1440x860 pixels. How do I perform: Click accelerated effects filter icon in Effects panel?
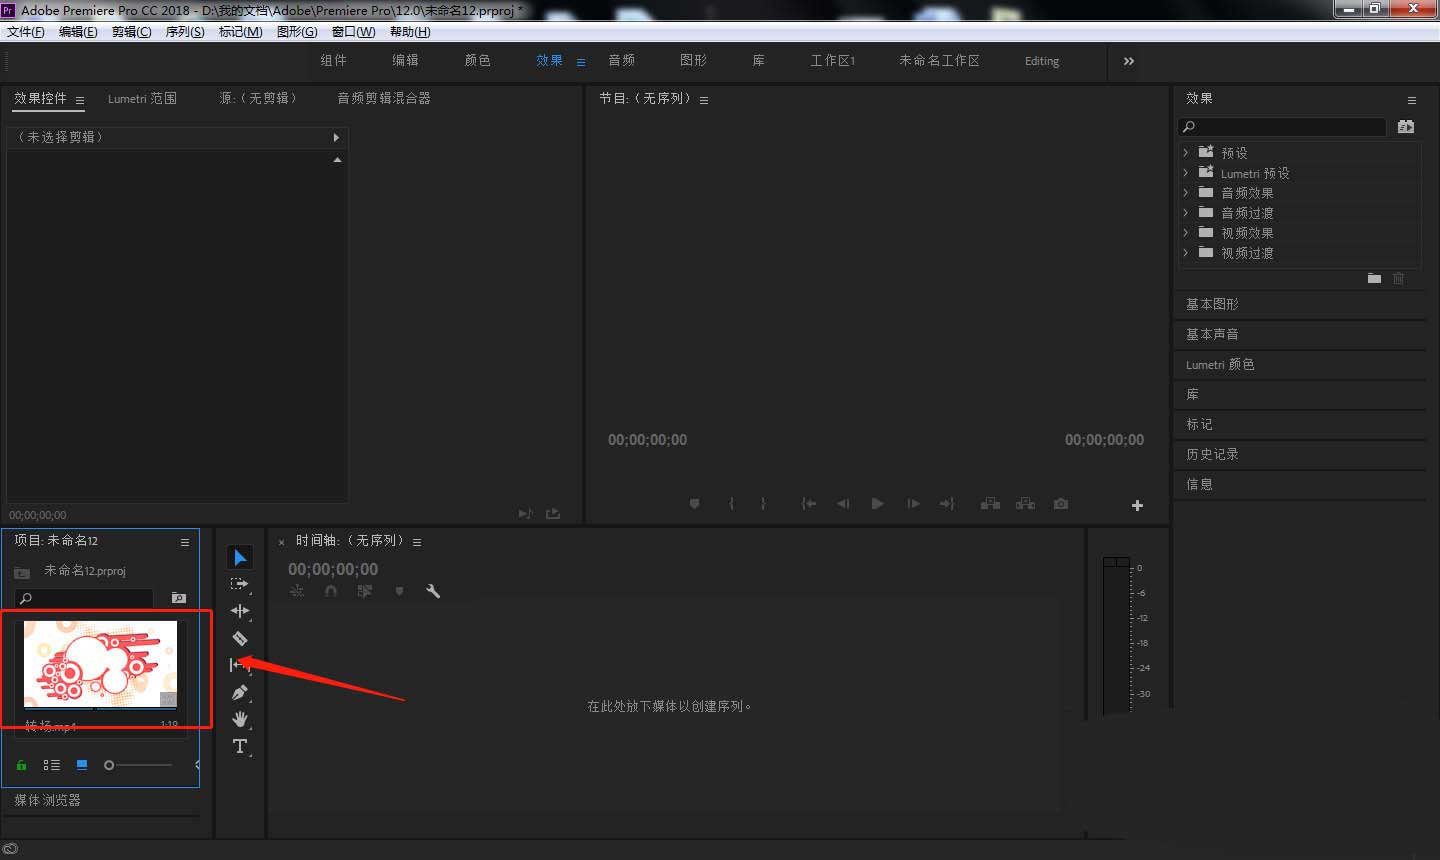[1406, 127]
